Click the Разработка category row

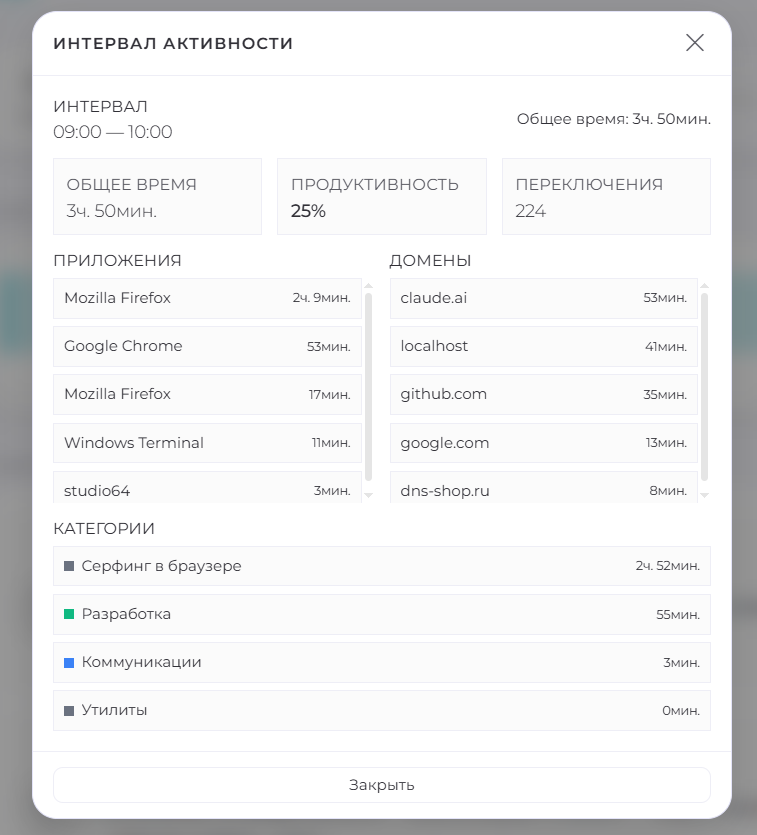coord(382,615)
